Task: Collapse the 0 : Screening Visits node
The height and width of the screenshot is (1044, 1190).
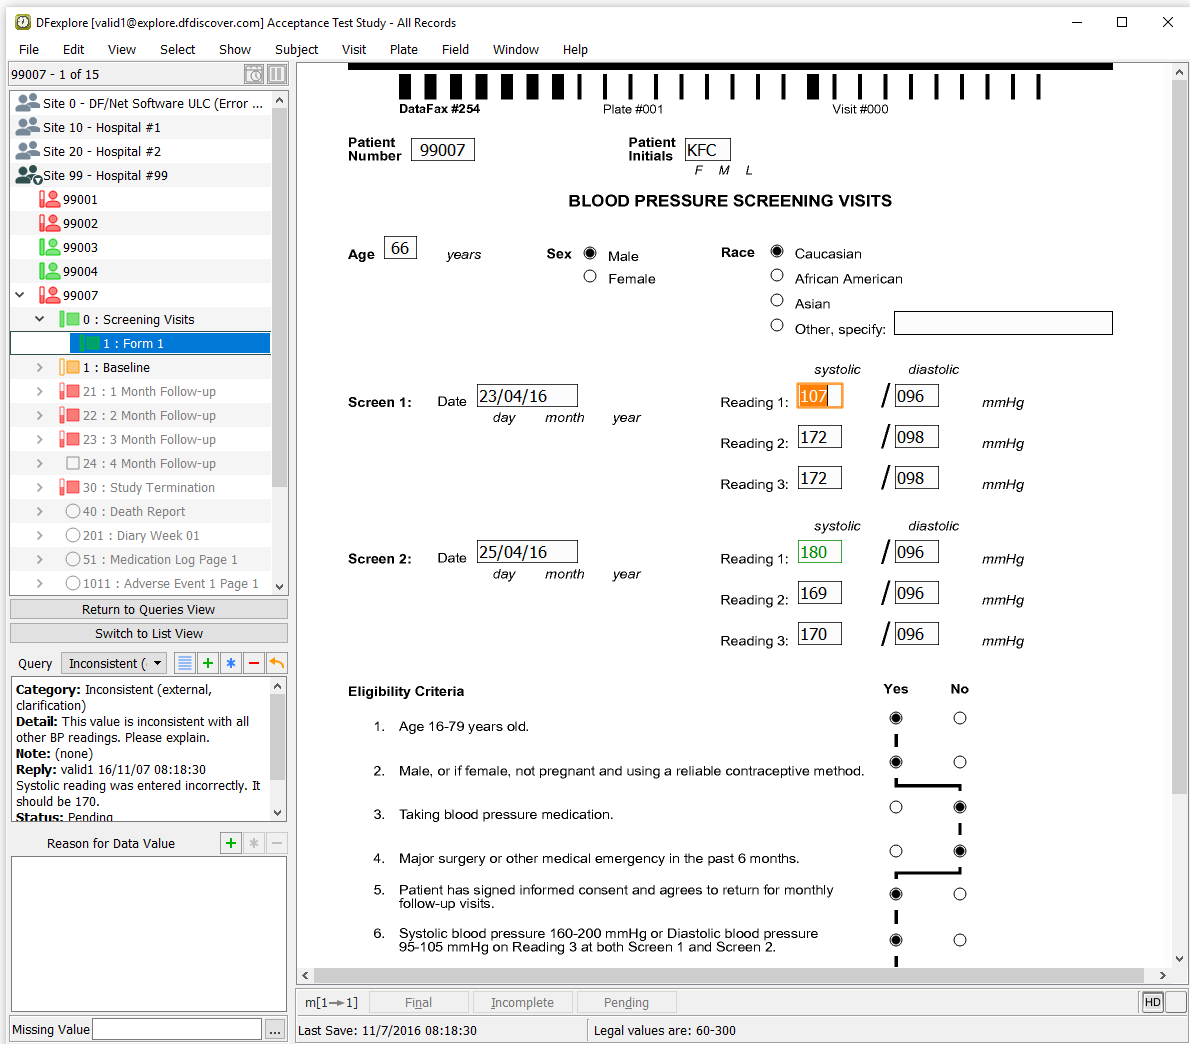Action: [39, 320]
